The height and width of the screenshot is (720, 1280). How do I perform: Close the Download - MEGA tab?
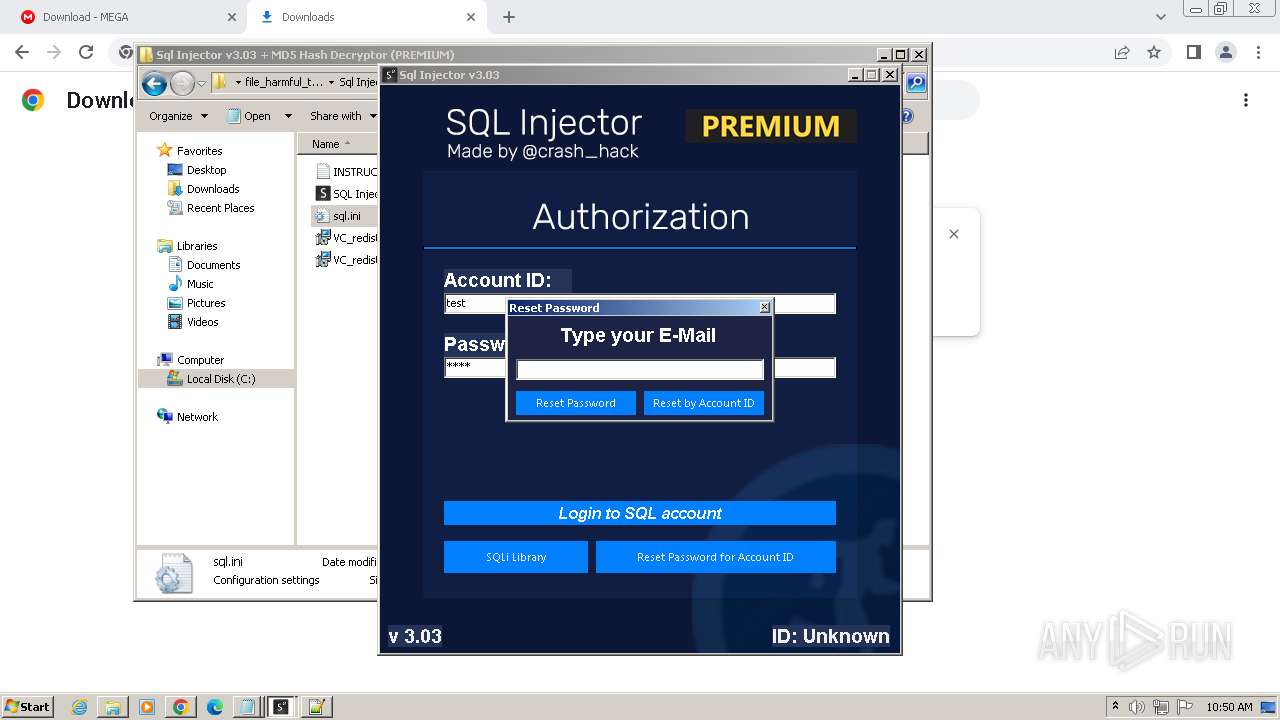click(x=232, y=17)
